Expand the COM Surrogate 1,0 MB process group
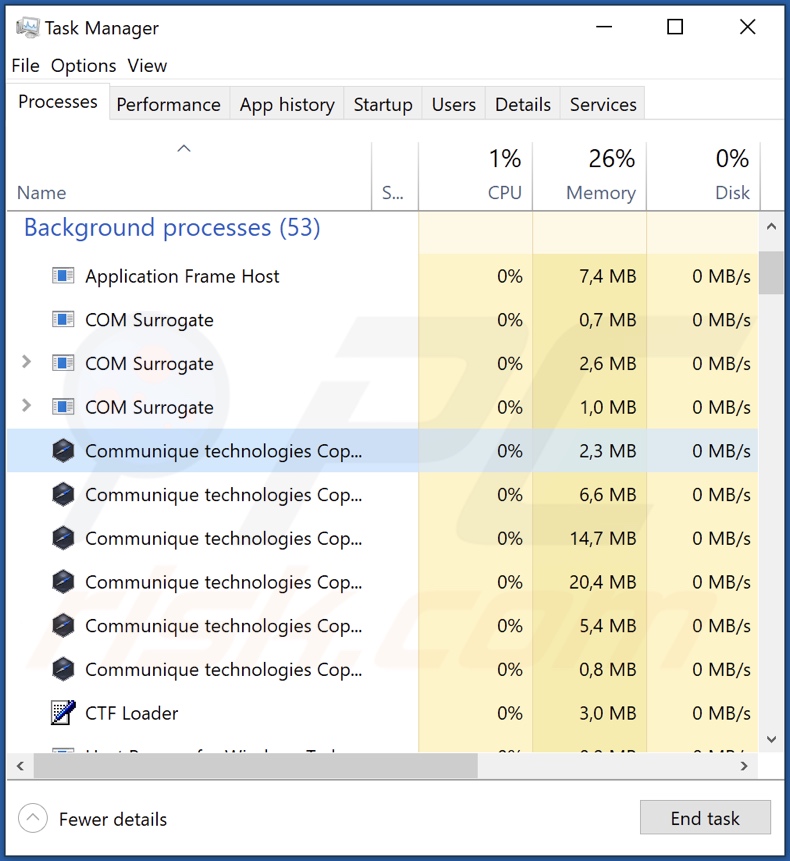The width and height of the screenshot is (790, 861). [x=26, y=406]
